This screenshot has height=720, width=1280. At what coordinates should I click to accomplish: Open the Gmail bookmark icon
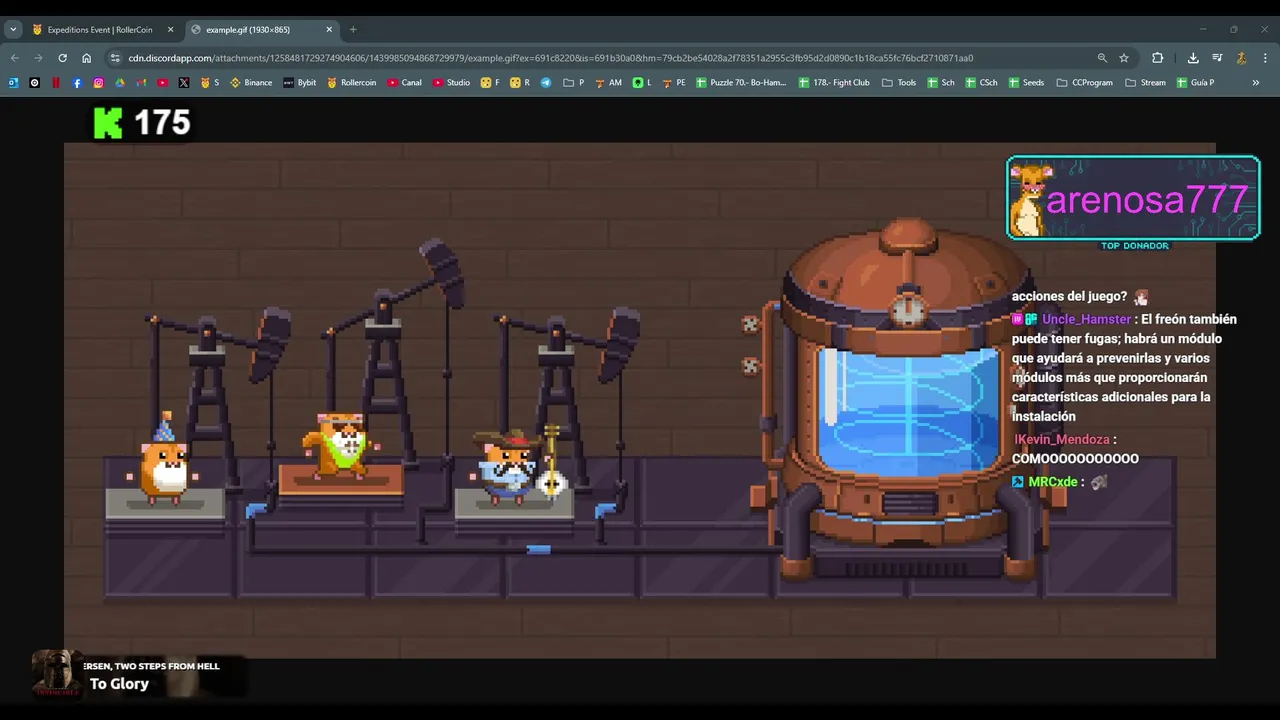click(x=141, y=83)
